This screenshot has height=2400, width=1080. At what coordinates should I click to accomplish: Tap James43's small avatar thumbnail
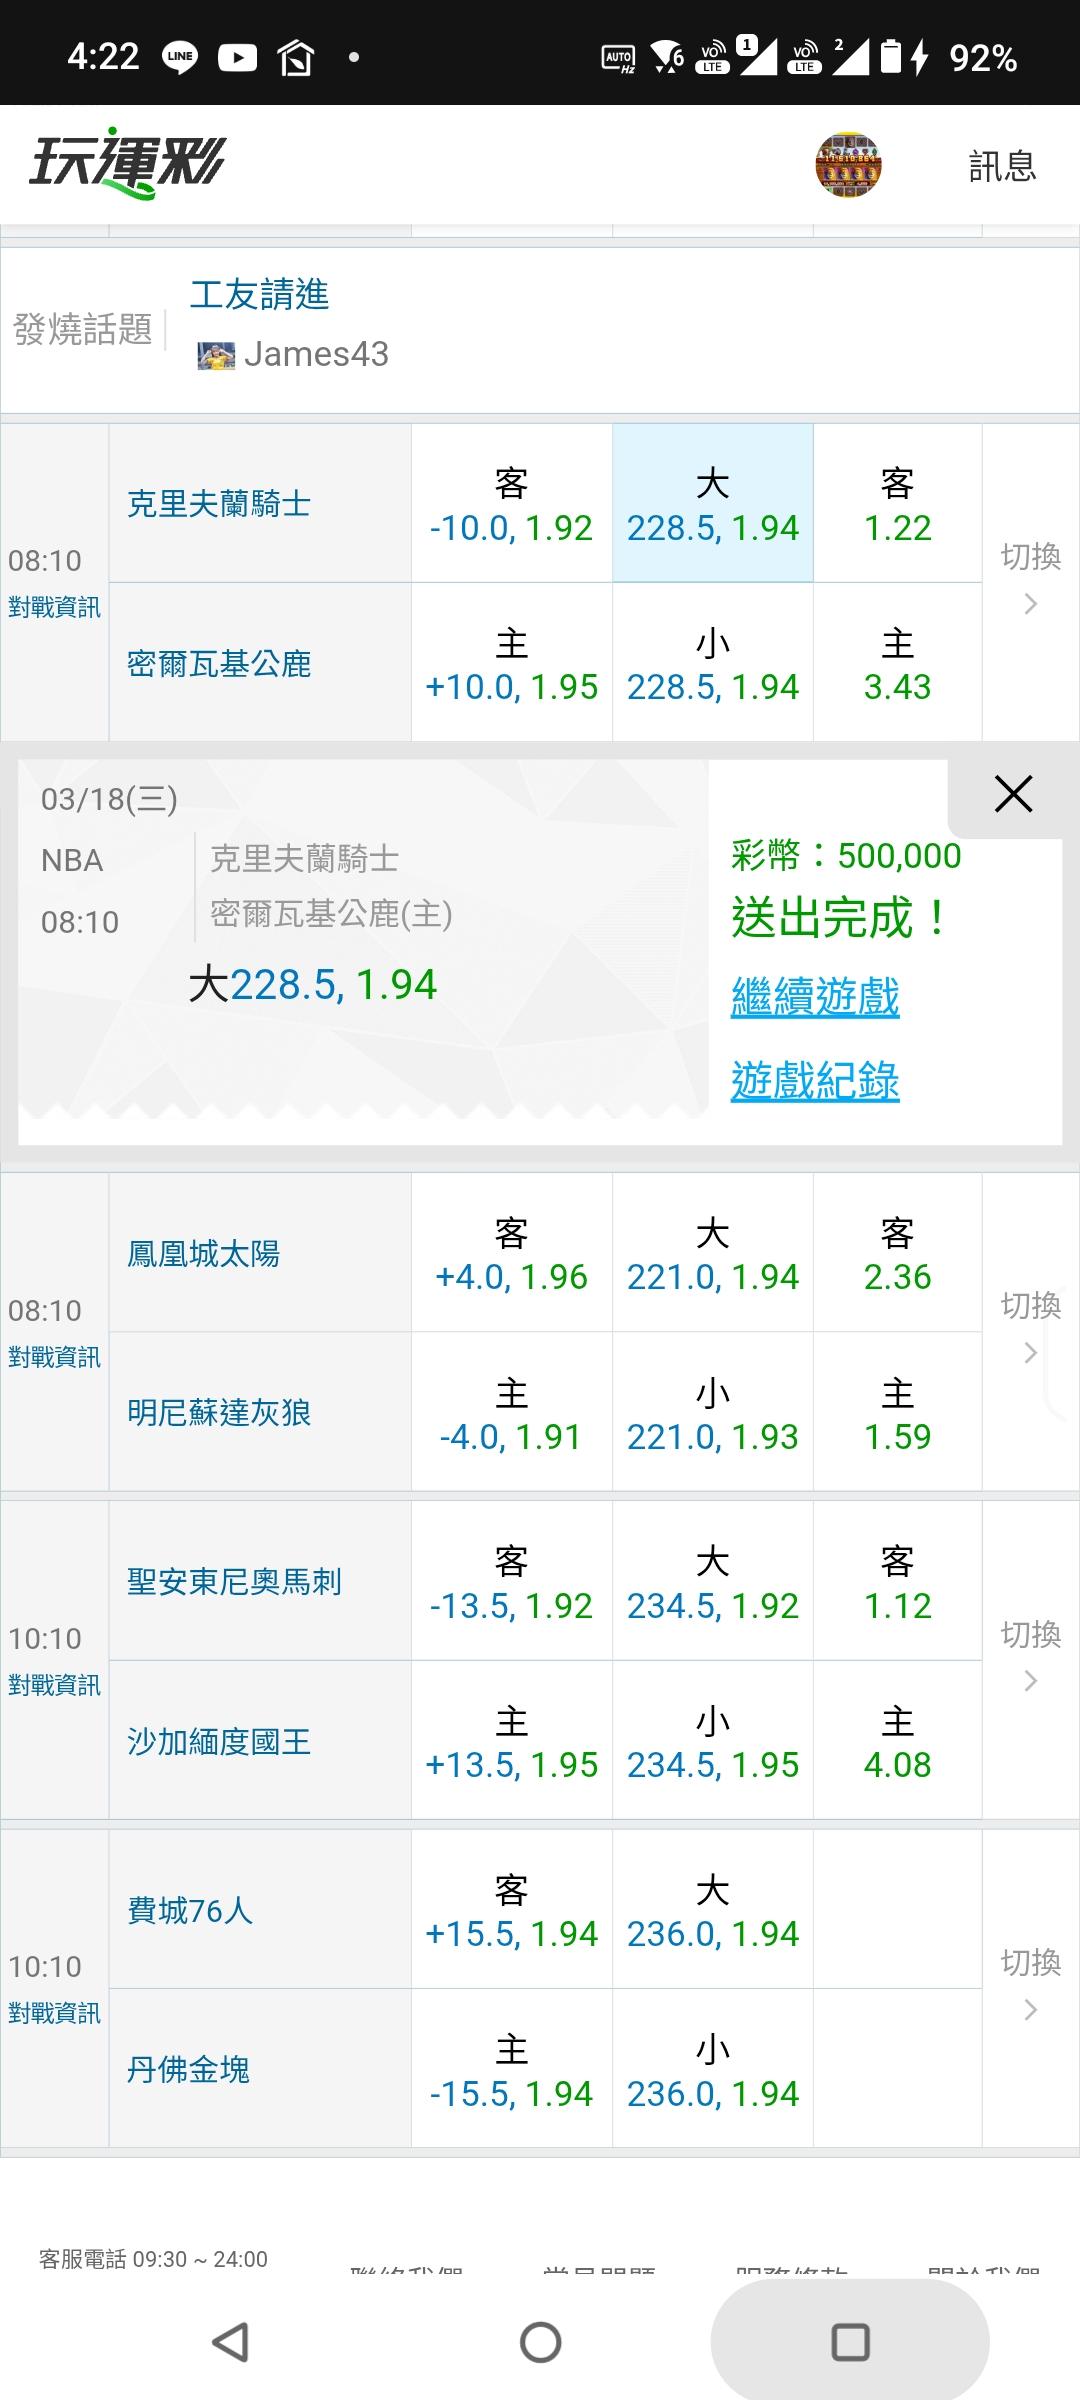point(215,355)
